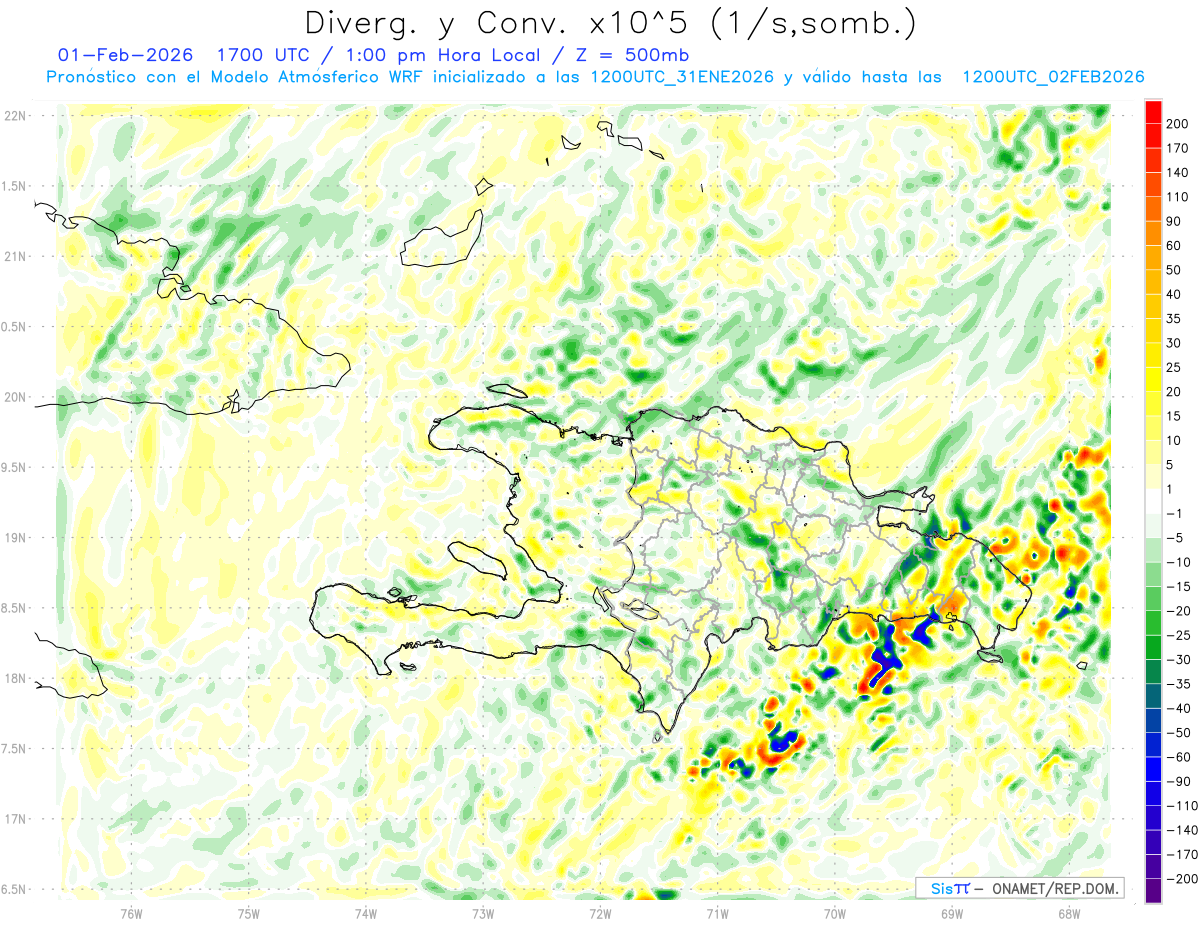Click the "6.5N" latitude label
Screen dimensions: 1200x927
click(15, 889)
